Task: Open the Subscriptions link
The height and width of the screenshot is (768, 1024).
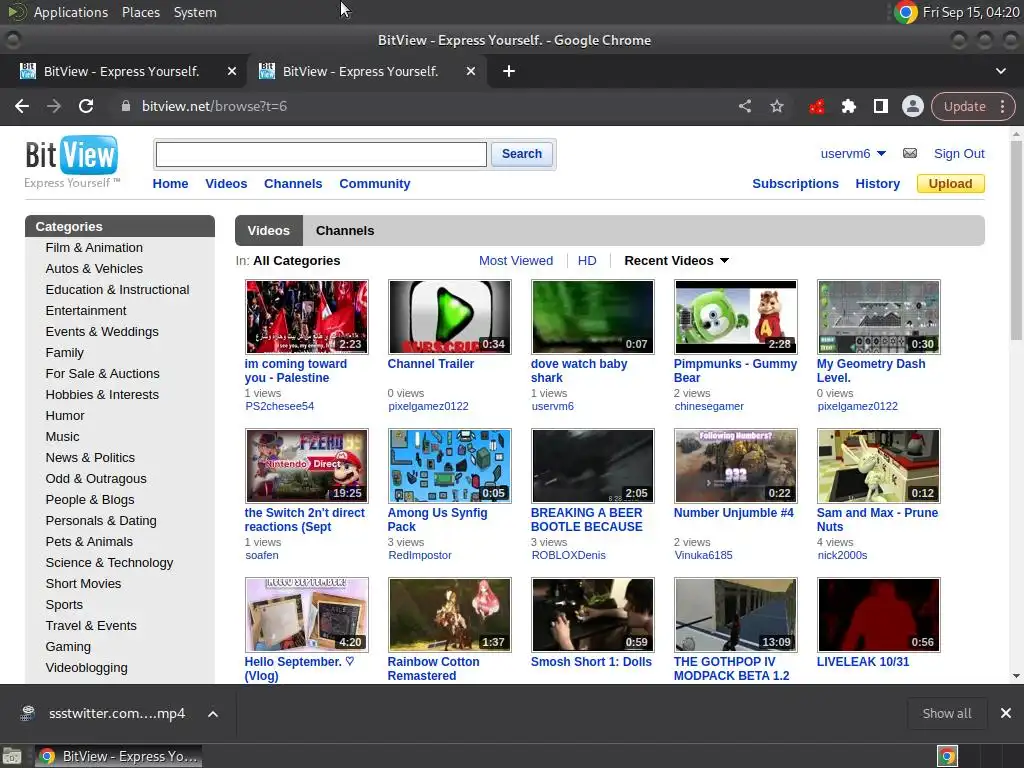Action: pyautogui.click(x=795, y=184)
